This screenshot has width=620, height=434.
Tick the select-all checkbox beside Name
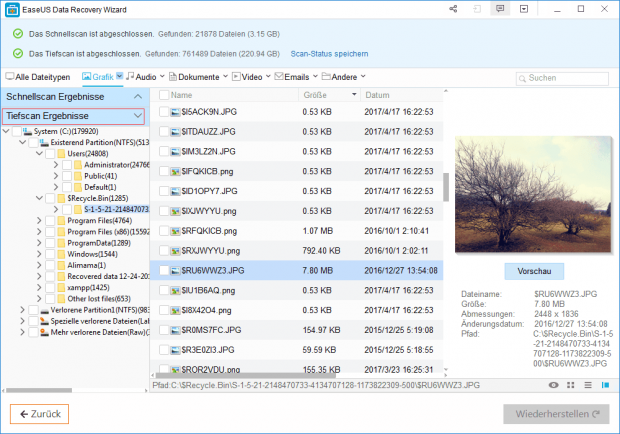point(164,95)
